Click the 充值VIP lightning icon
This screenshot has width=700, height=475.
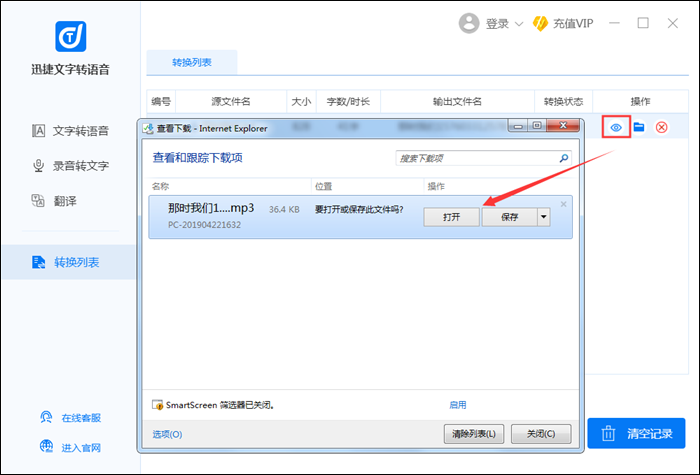click(x=540, y=23)
